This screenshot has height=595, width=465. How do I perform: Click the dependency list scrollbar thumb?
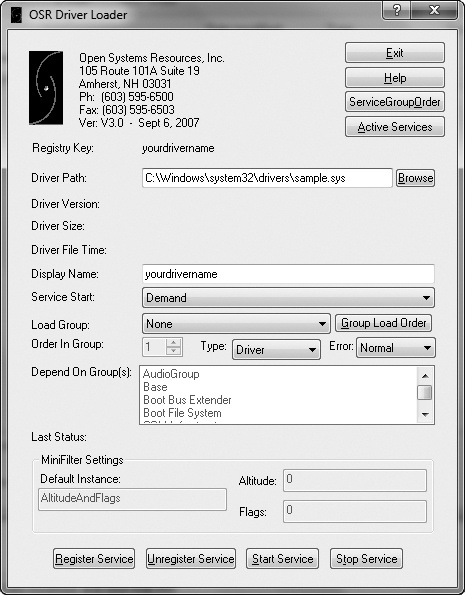[425, 392]
